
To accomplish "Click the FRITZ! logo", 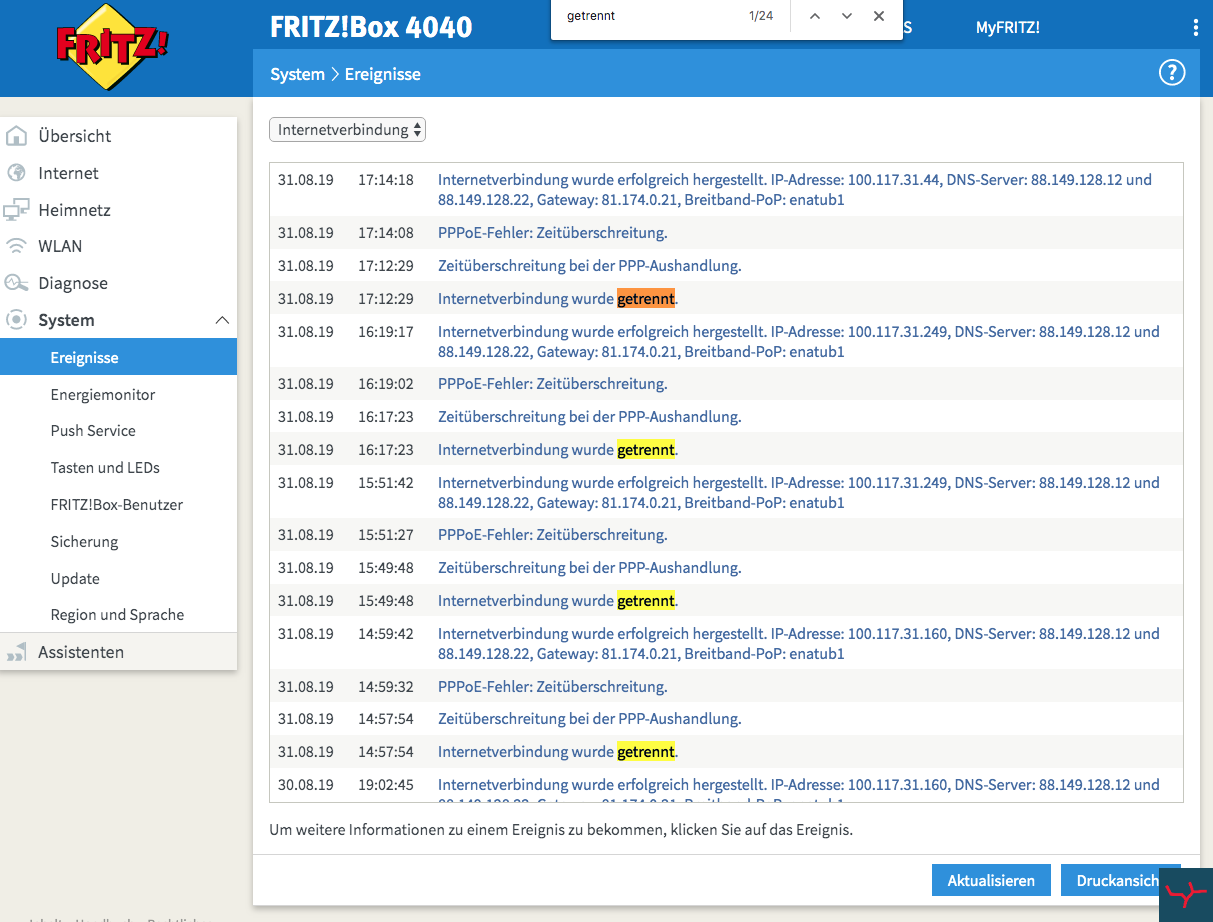I will coord(113,47).
